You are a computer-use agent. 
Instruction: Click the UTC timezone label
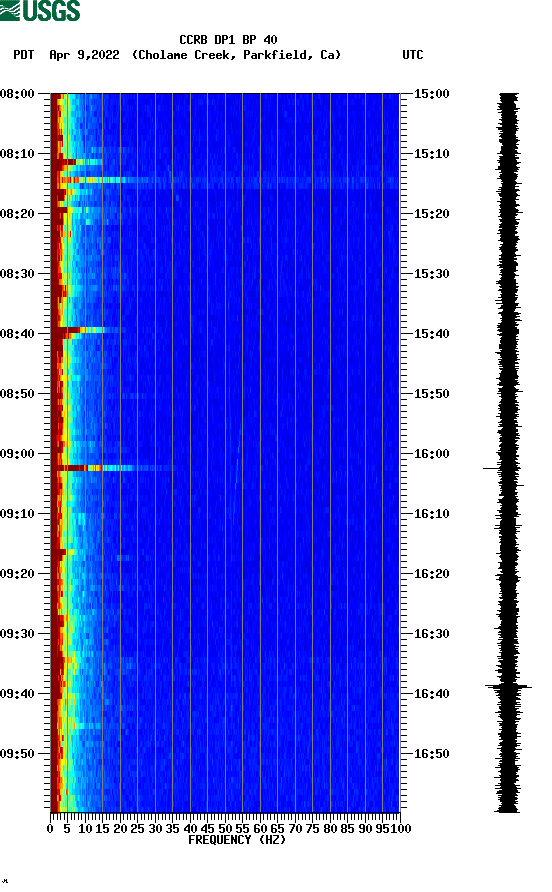(413, 55)
